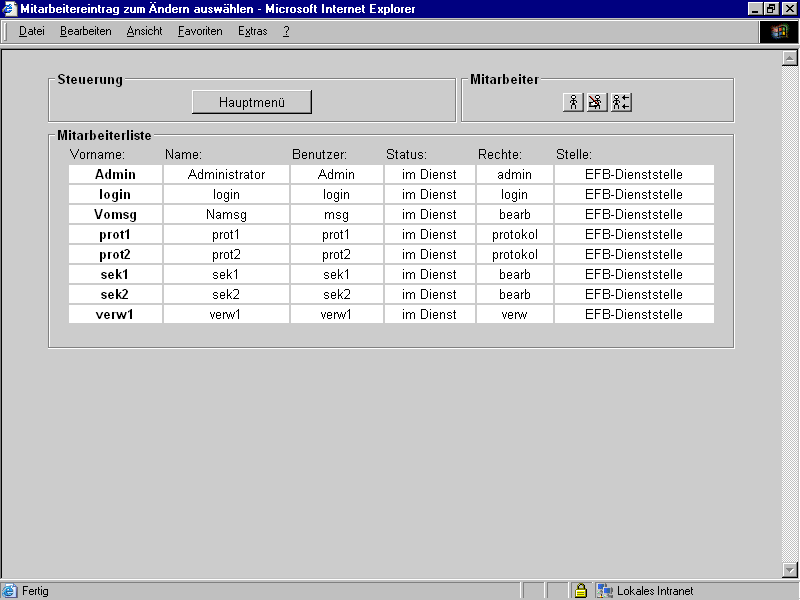Click the single person employee icon
Image resolution: width=800 pixels, height=600 pixels.
point(573,102)
